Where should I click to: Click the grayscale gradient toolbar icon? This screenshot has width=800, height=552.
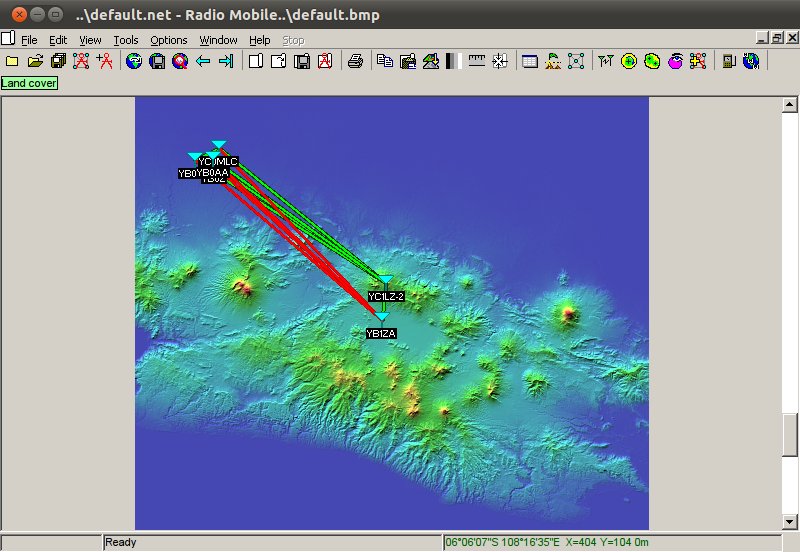tap(451, 61)
